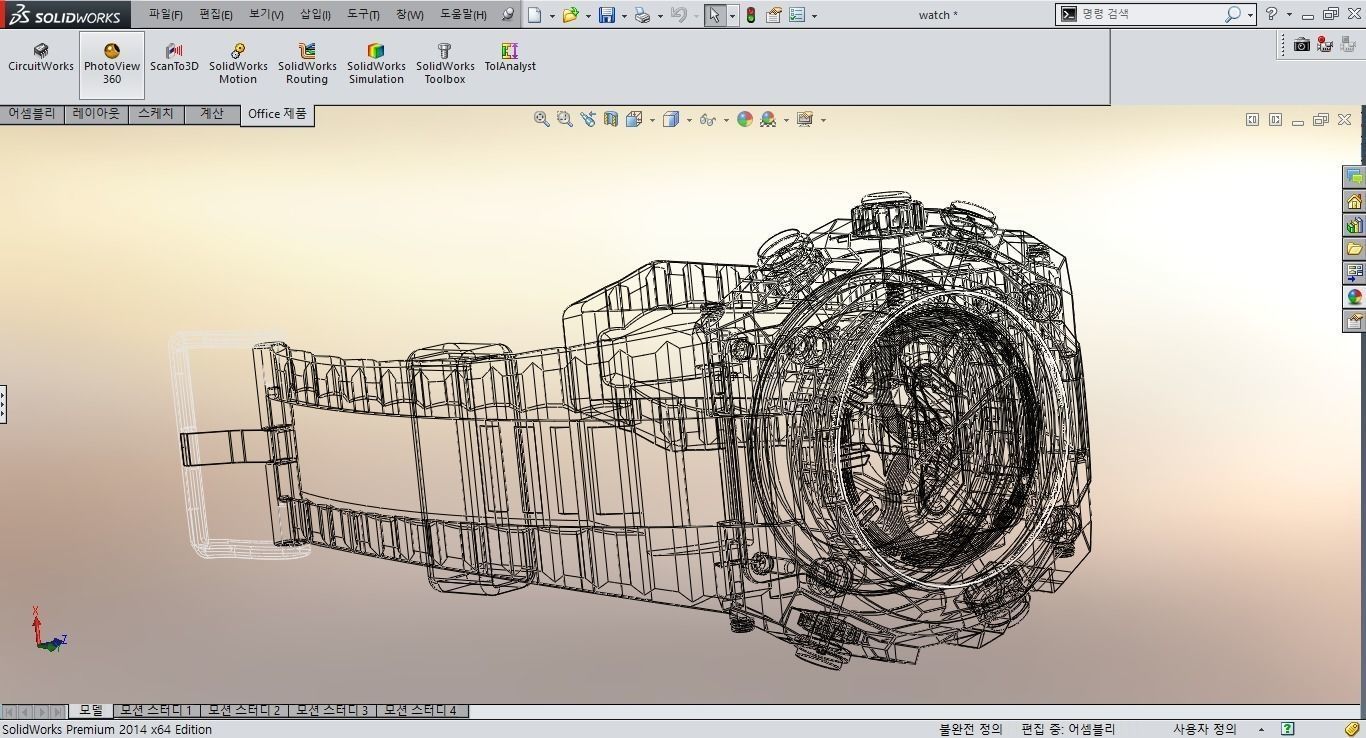Open the Custom Properties task pane
The height and width of the screenshot is (738, 1366).
pos(1354,321)
